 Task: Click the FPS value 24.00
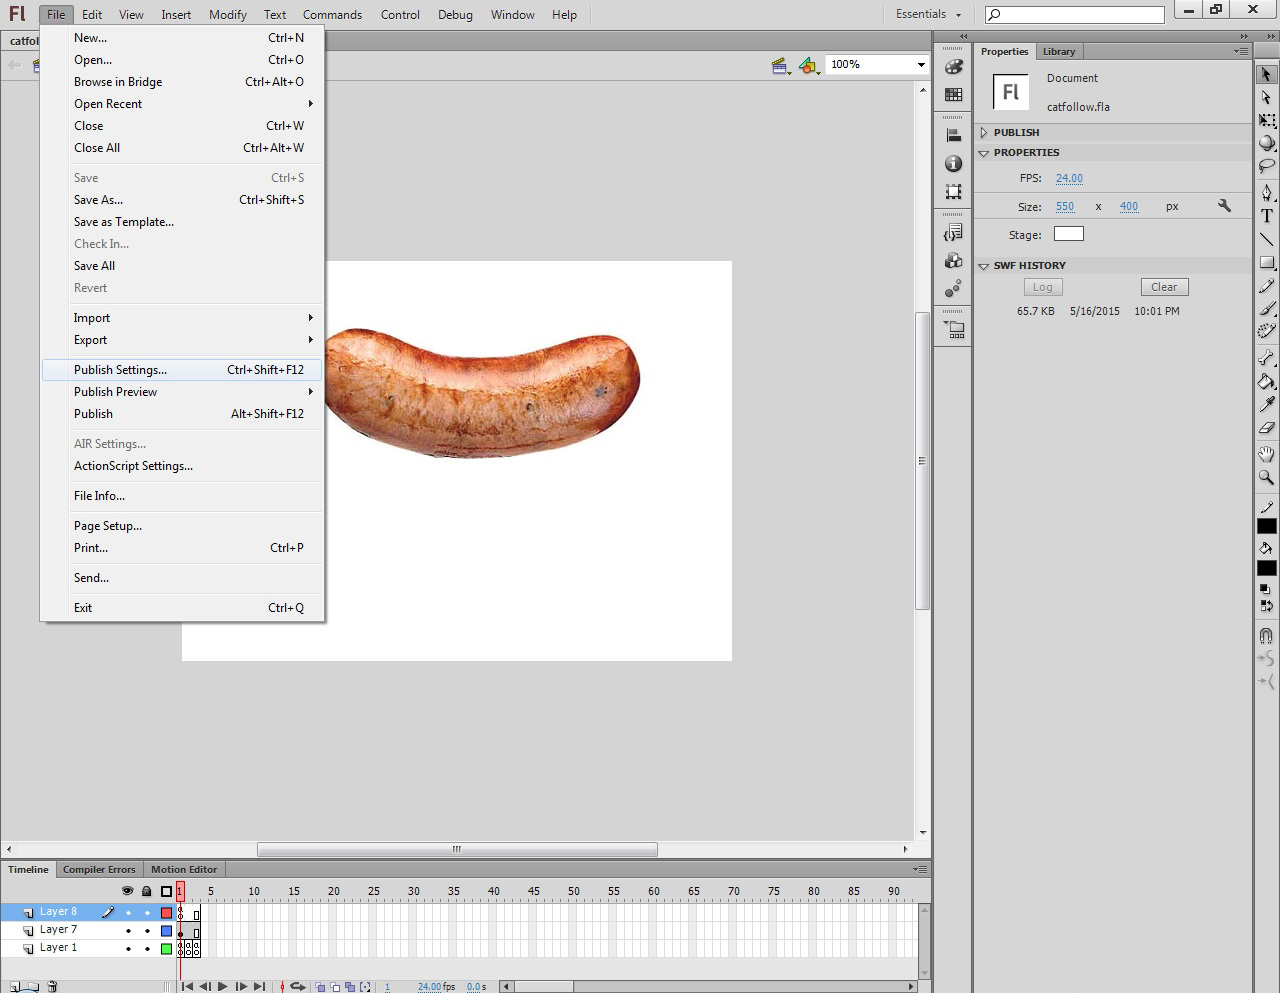click(1069, 178)
